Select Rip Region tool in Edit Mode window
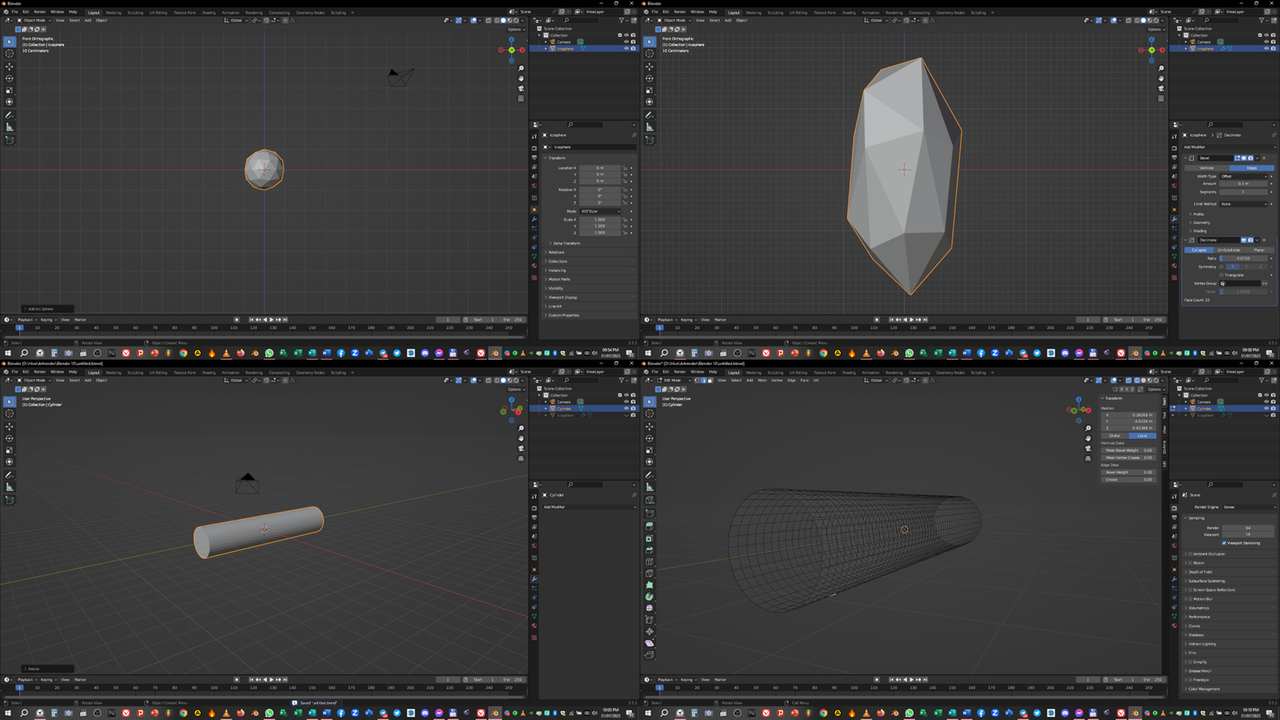Screen dimensions: 1280x720 click(x=649, y=654)
